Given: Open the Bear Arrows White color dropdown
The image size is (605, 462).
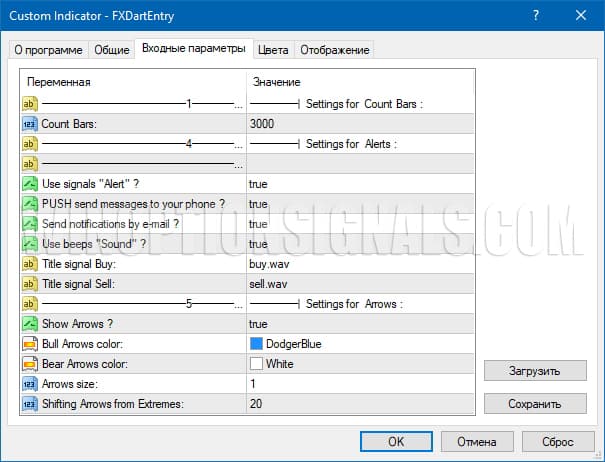Looking at the screenshot, I should coord(359,364).
